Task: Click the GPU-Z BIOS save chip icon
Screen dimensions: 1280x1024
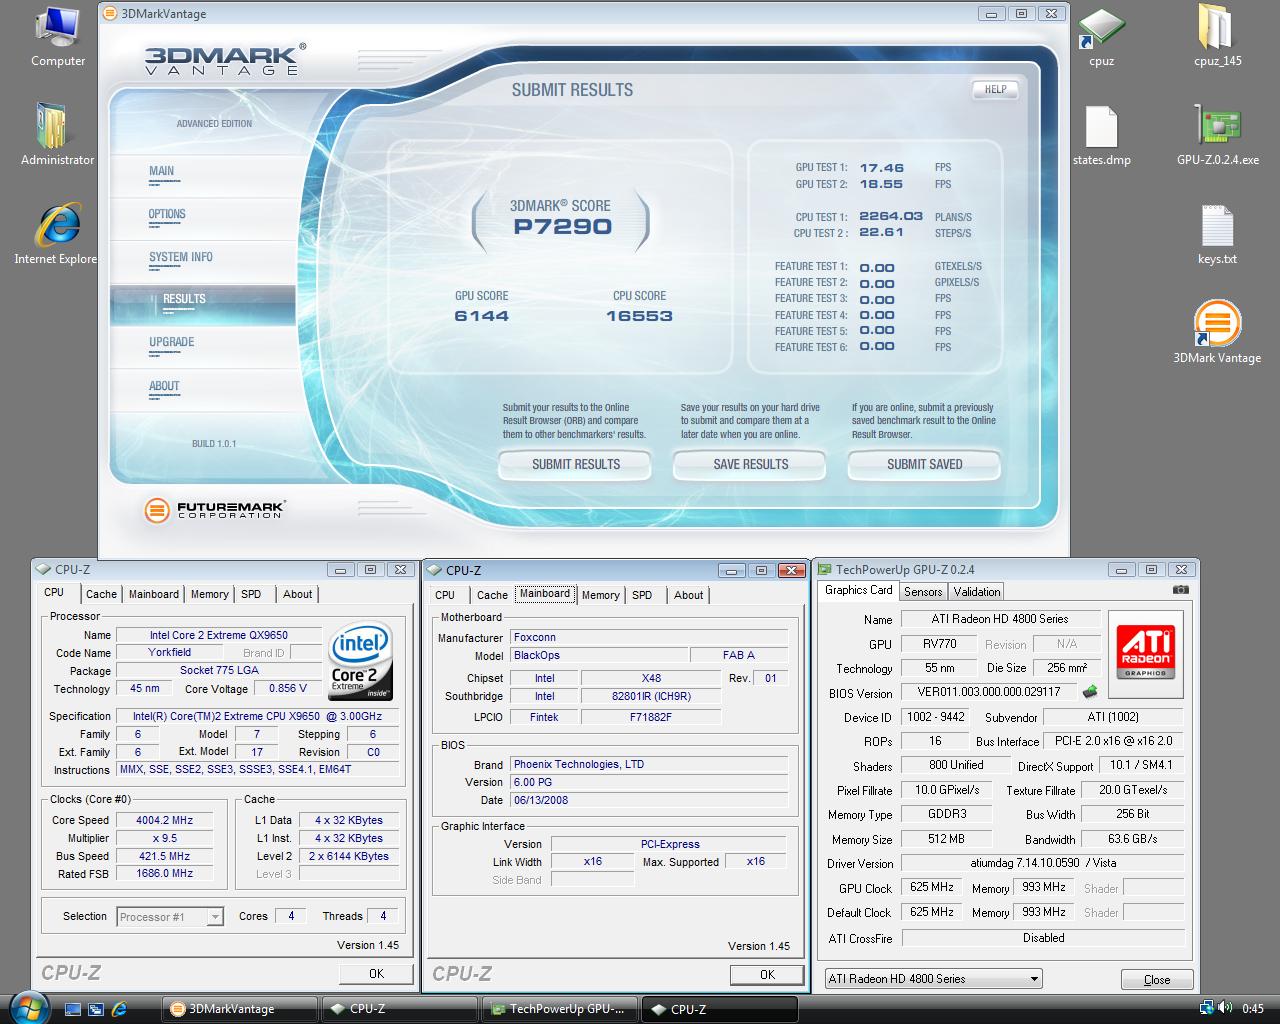Action: [x=1090, y=691]
